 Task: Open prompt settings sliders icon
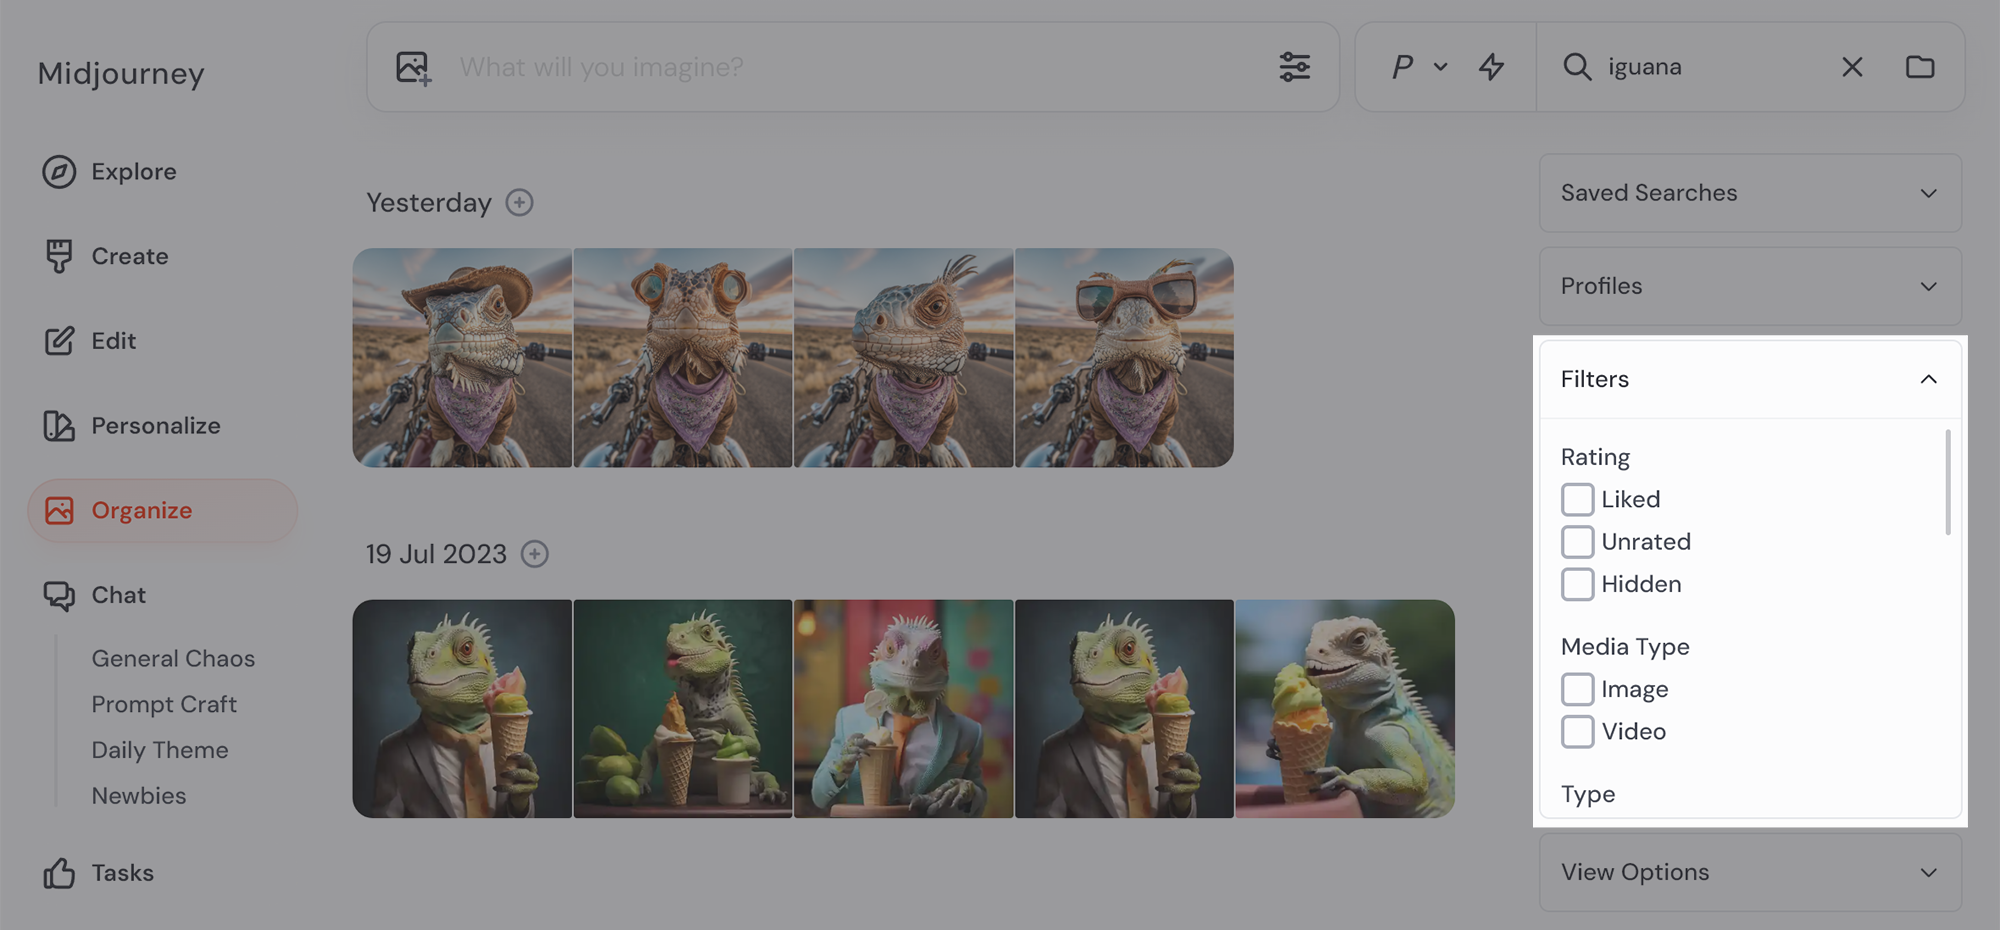tap(1294, 67)
